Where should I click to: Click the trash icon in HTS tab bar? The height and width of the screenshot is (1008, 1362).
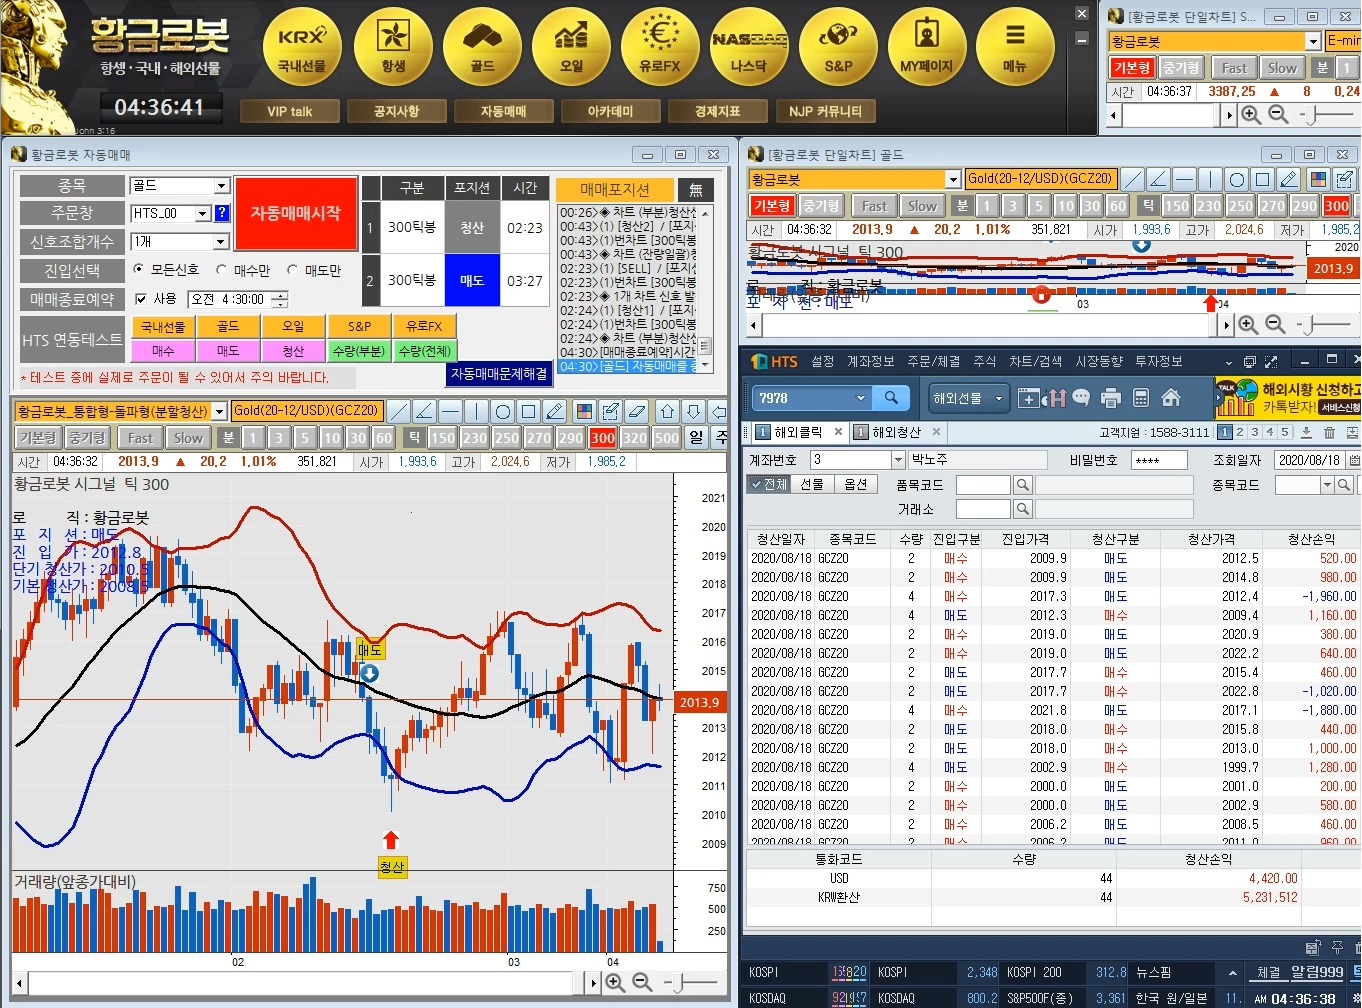1329,432
